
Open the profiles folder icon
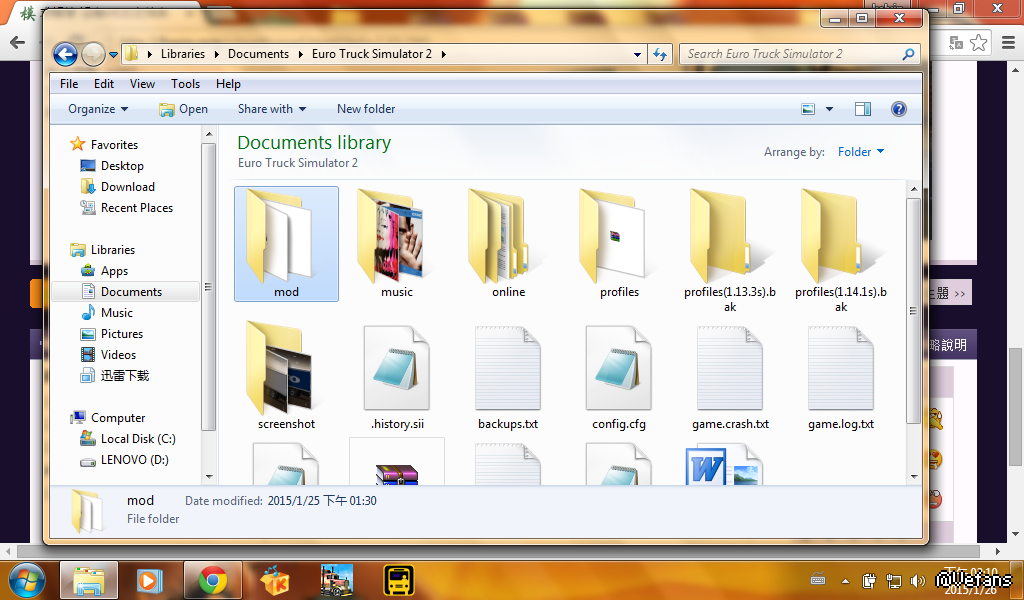619,238
